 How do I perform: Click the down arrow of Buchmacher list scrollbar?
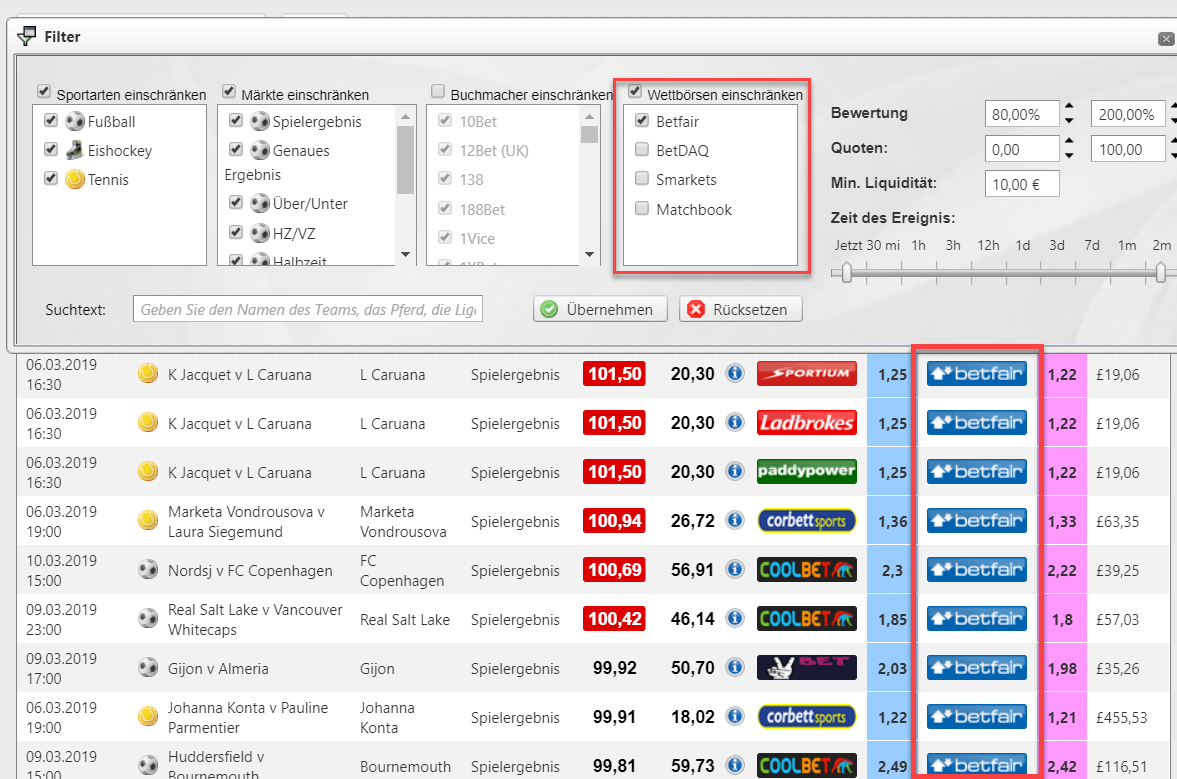589,254
